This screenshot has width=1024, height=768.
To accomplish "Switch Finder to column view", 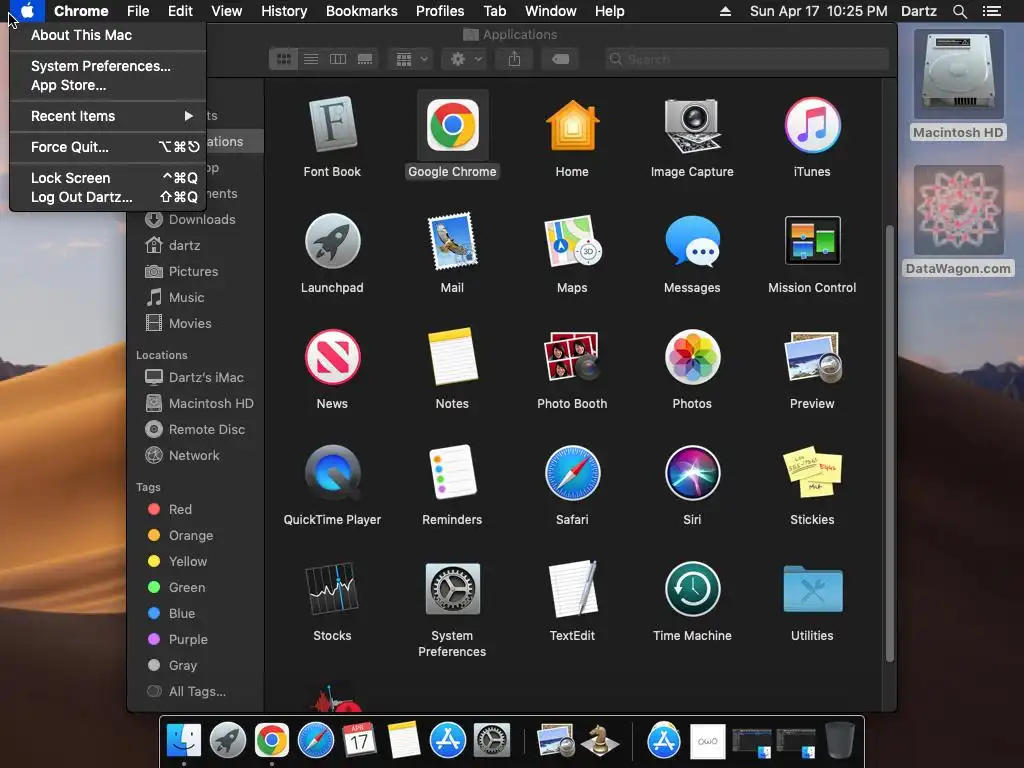I will click(338, 59).
